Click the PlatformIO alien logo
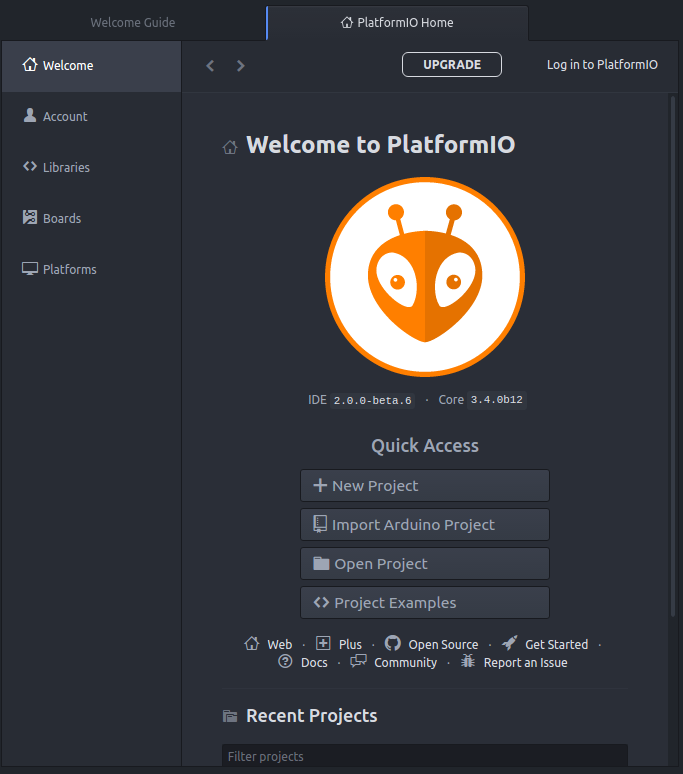This screenshot has width=683, height=774. (x=425, y=277)
